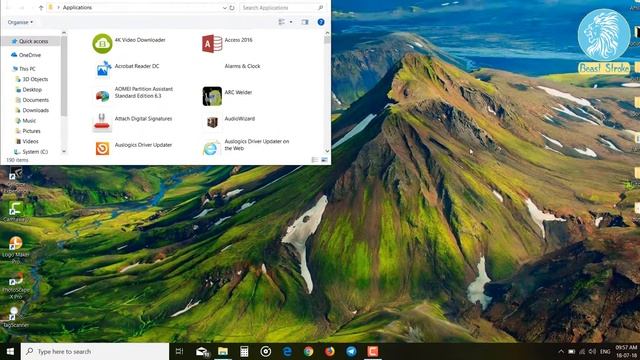Viewport: 640px width, 360px height.
Task: Click the Alarms & Clock label
Action: pos(242,66)
